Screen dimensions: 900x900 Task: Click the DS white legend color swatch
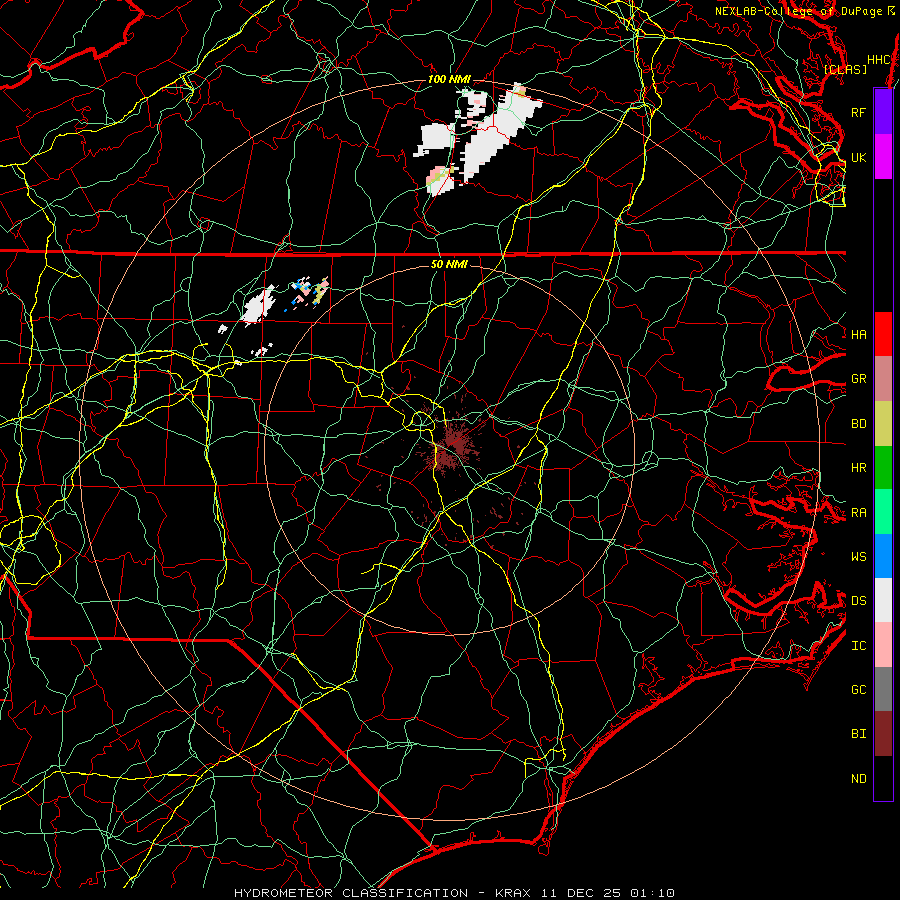883,600
